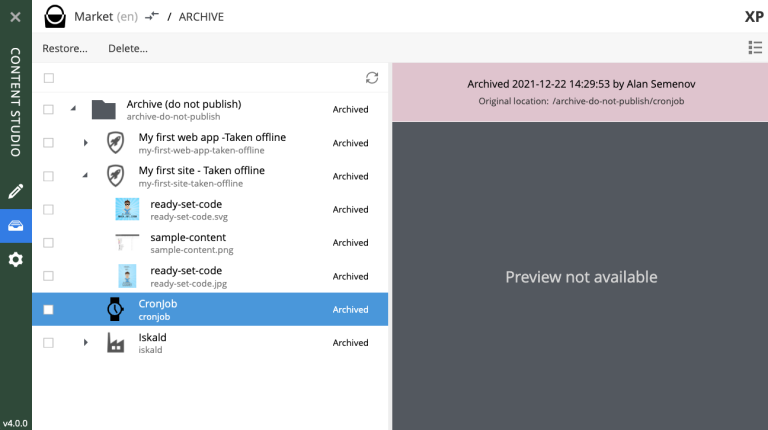
Task: Click the Market project logo icon
Action: coord(56,16)
